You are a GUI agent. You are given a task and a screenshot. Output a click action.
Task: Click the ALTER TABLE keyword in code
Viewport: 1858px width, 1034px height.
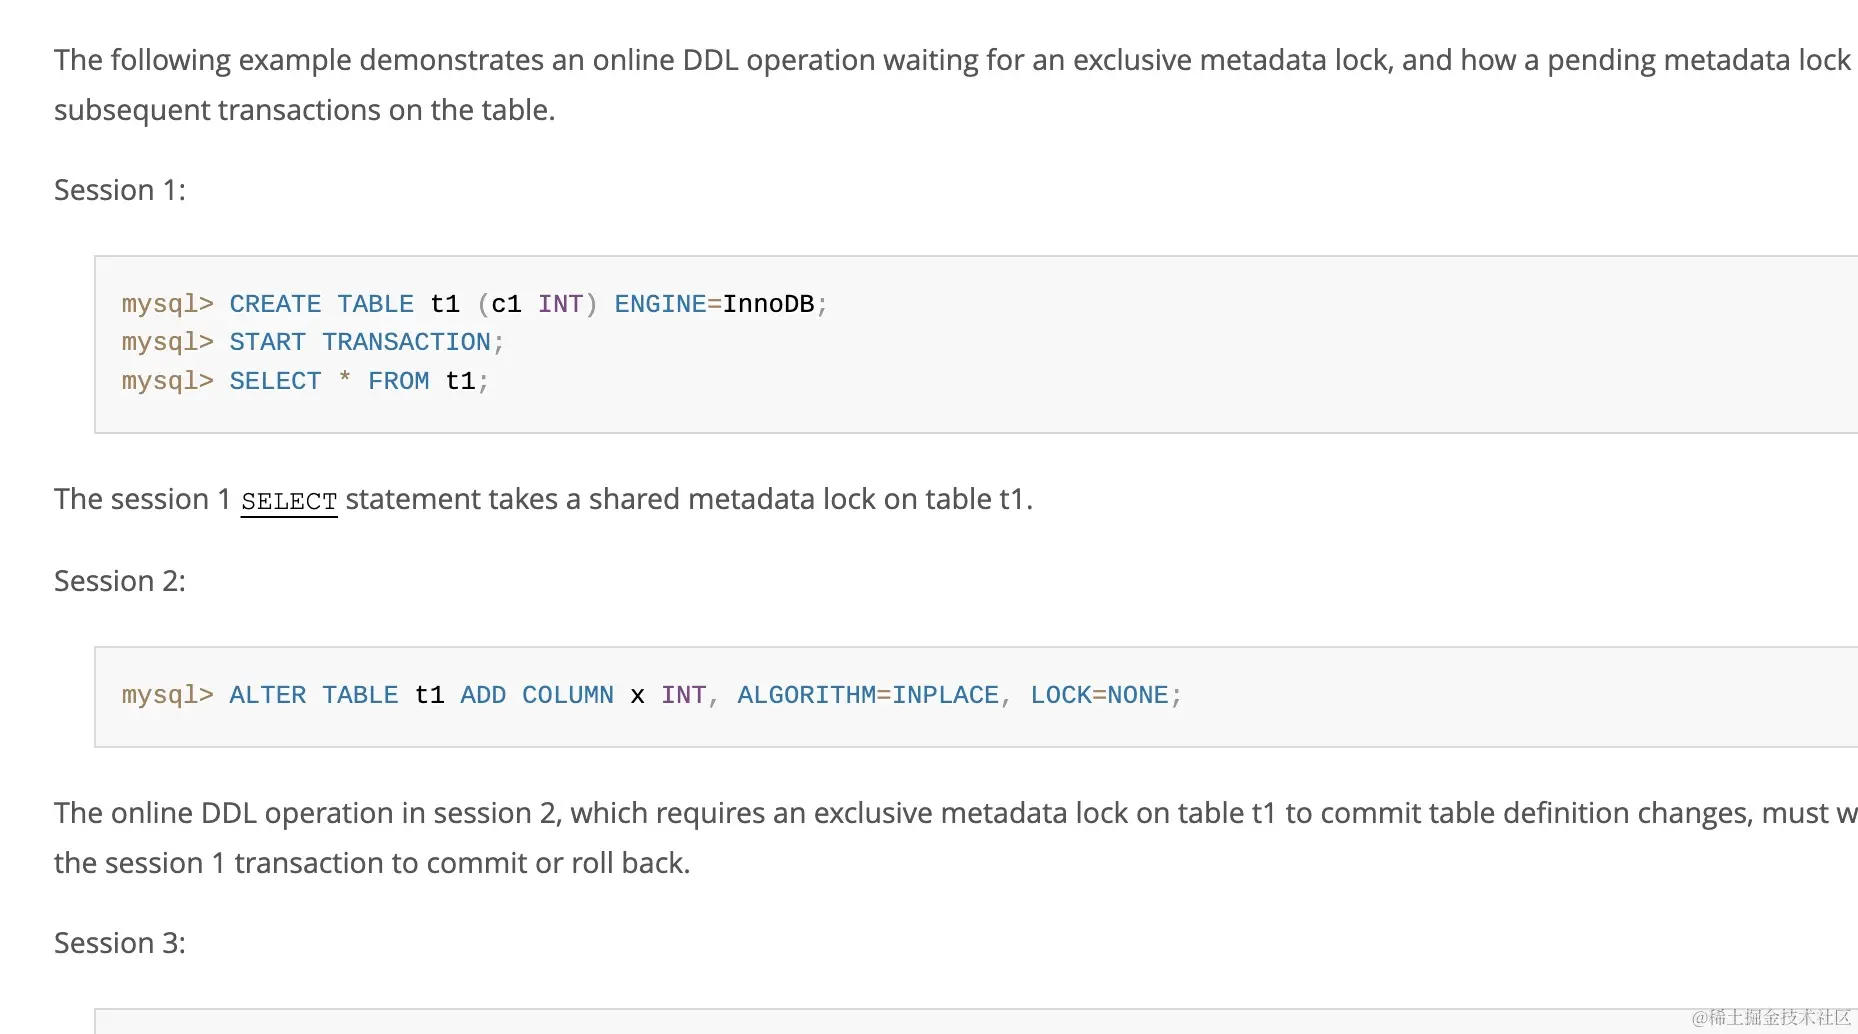coord(313,695)
